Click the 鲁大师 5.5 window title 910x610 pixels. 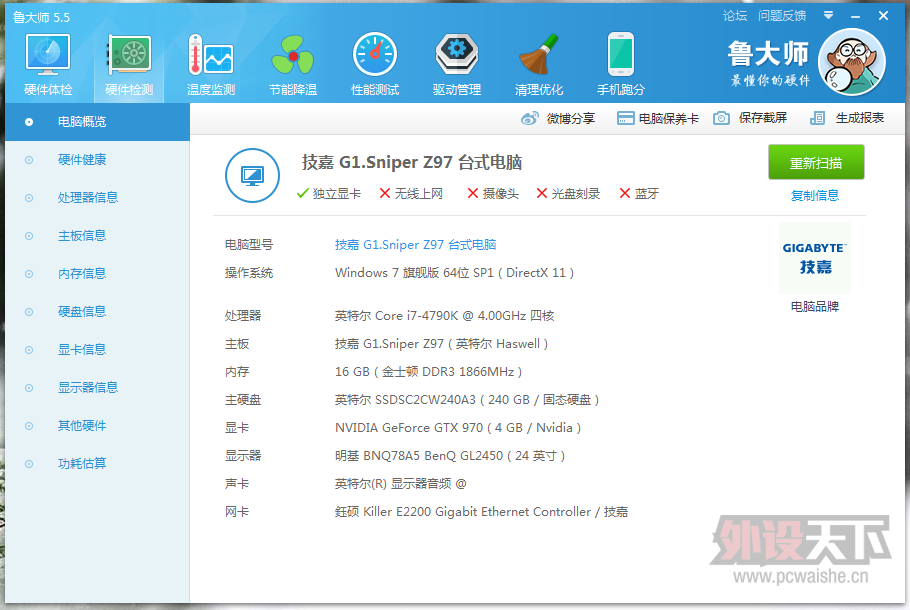pyautogui.click(x=41, y=18)
